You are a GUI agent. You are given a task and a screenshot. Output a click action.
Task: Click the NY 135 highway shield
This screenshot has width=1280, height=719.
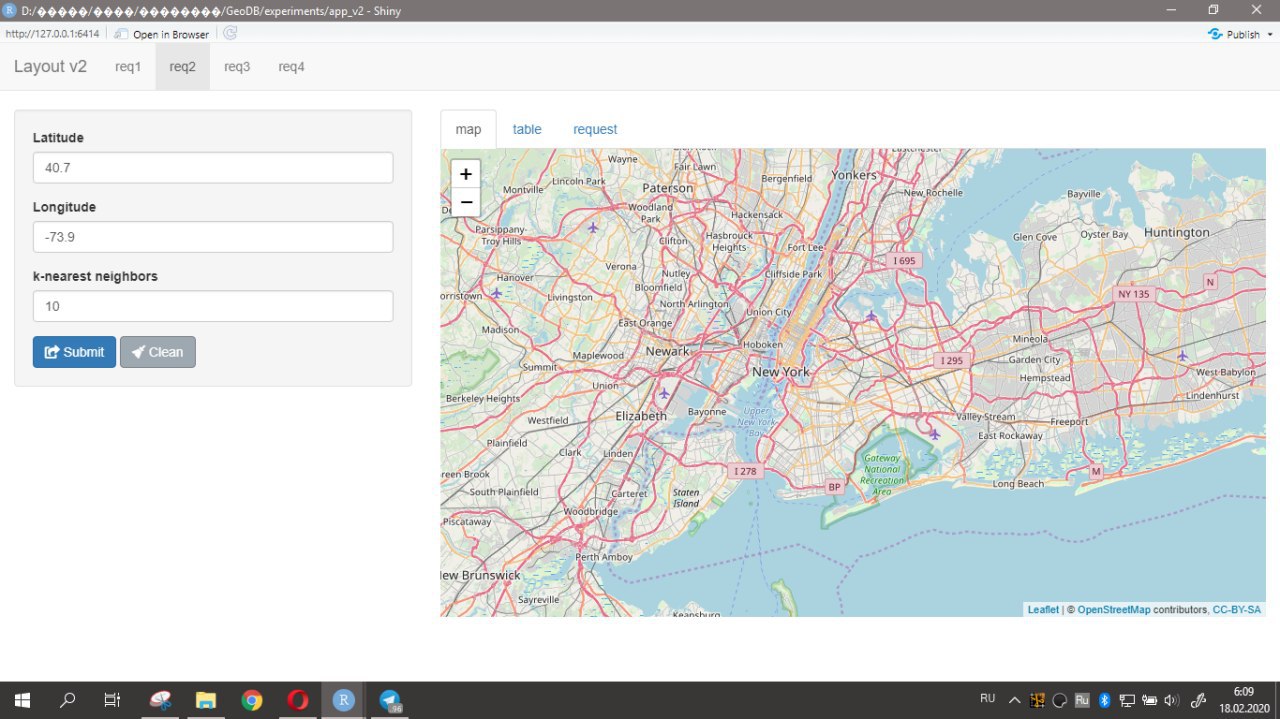pyautogui.click(x=1134, y=294)
